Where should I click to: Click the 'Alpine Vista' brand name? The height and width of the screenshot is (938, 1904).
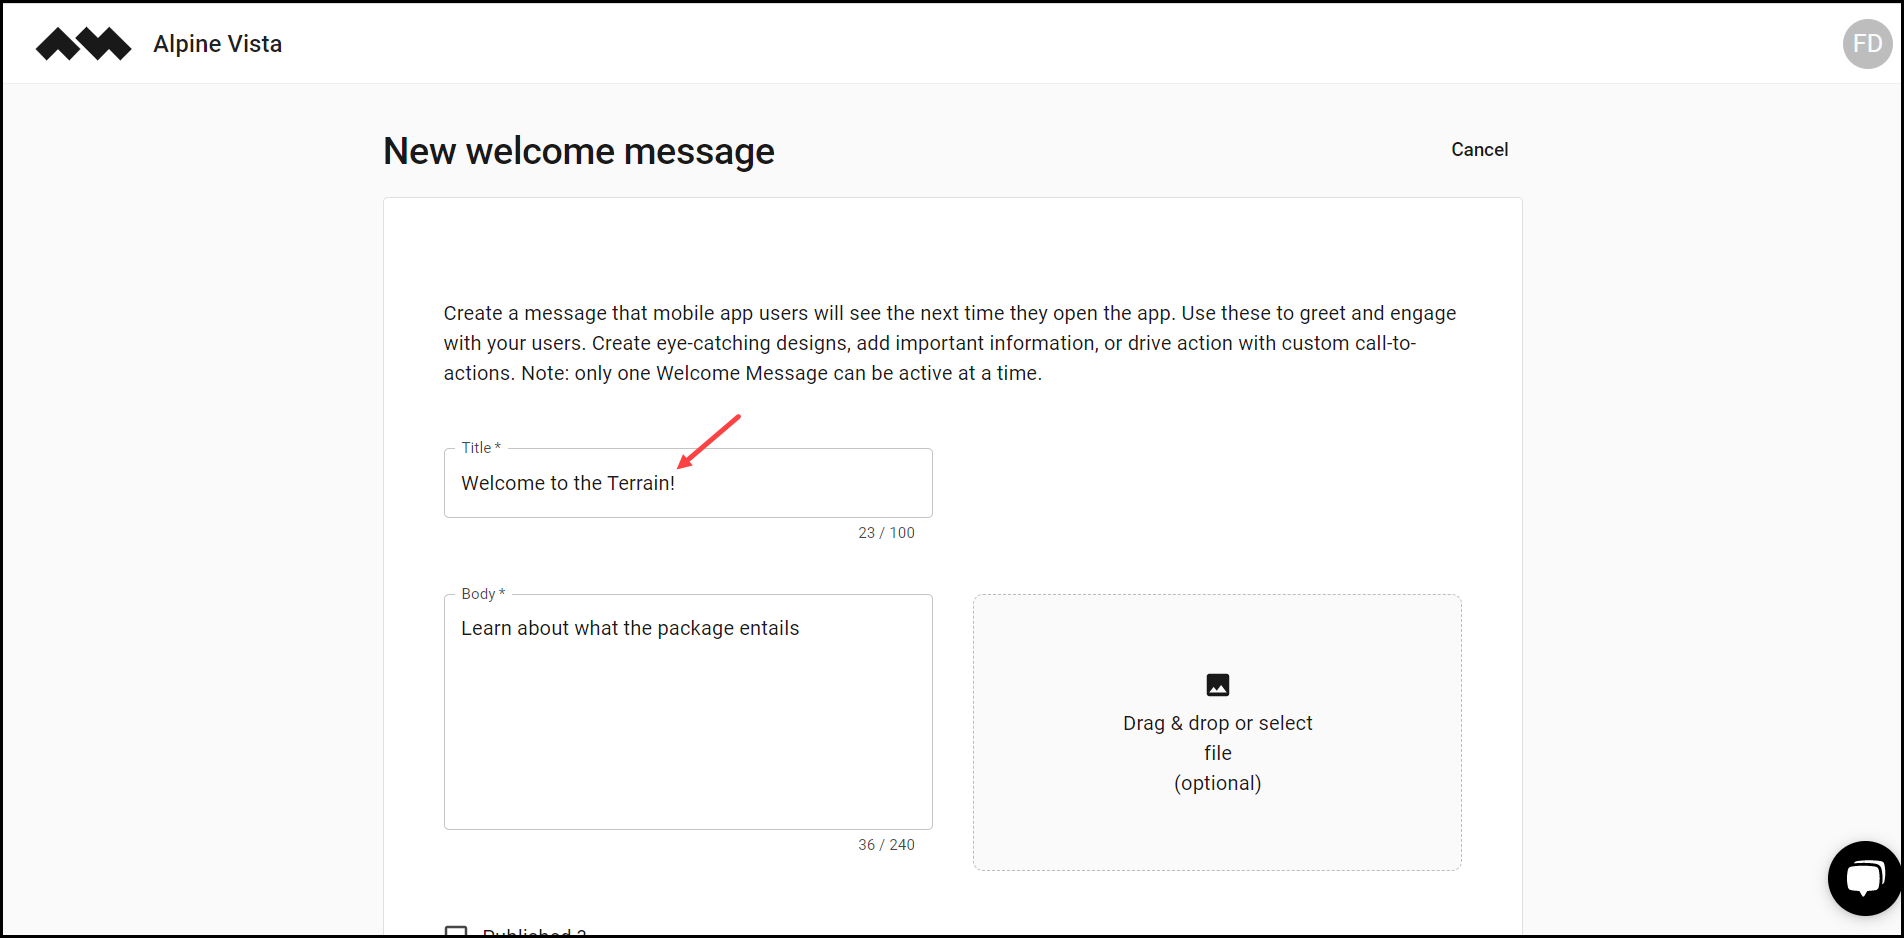217,43
